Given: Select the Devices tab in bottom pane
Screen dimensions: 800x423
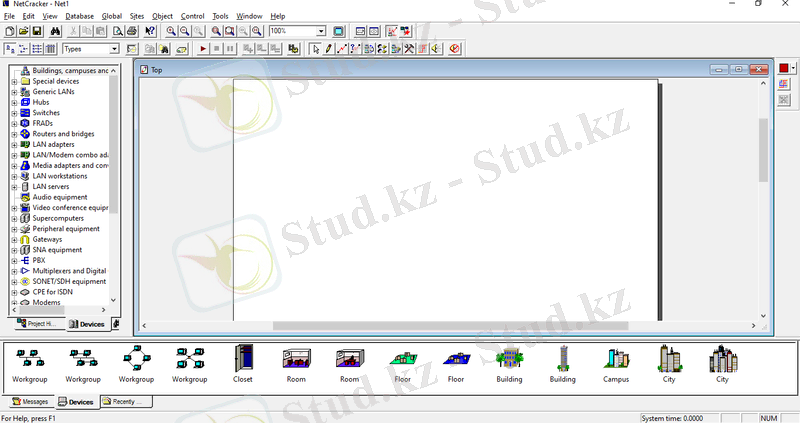Looking at the screenshot, I should [76, 402].
